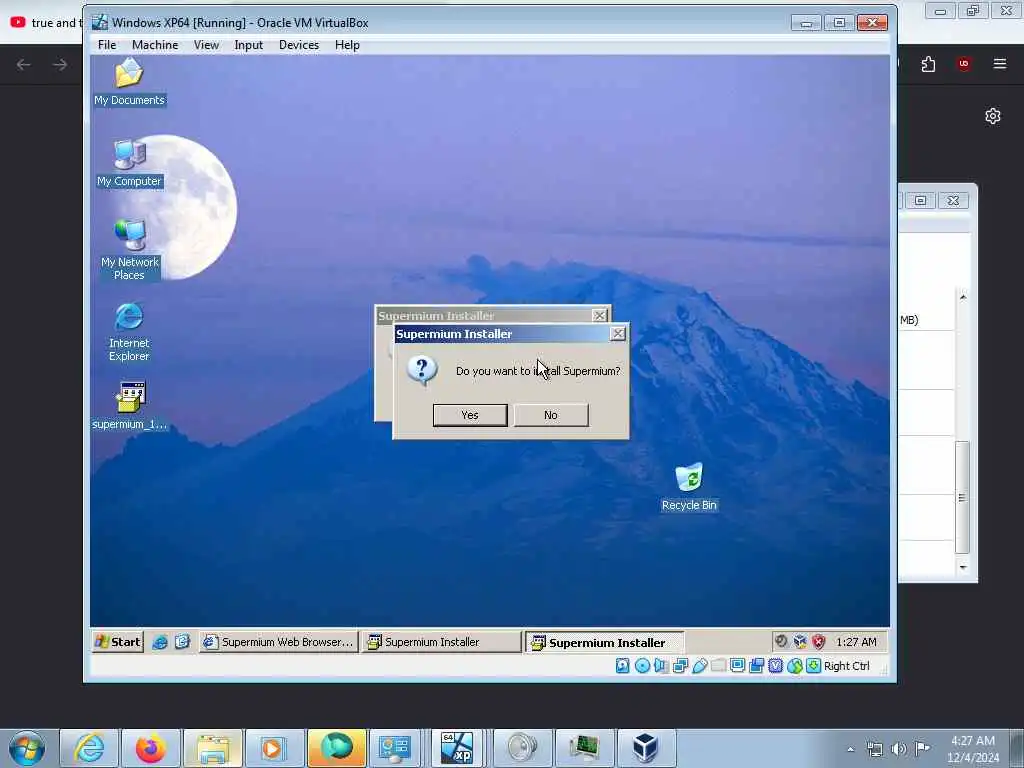Close the background Supermium Installer window
The width and height of the screenshot is (1024, 768).
(x=599, y=315)
